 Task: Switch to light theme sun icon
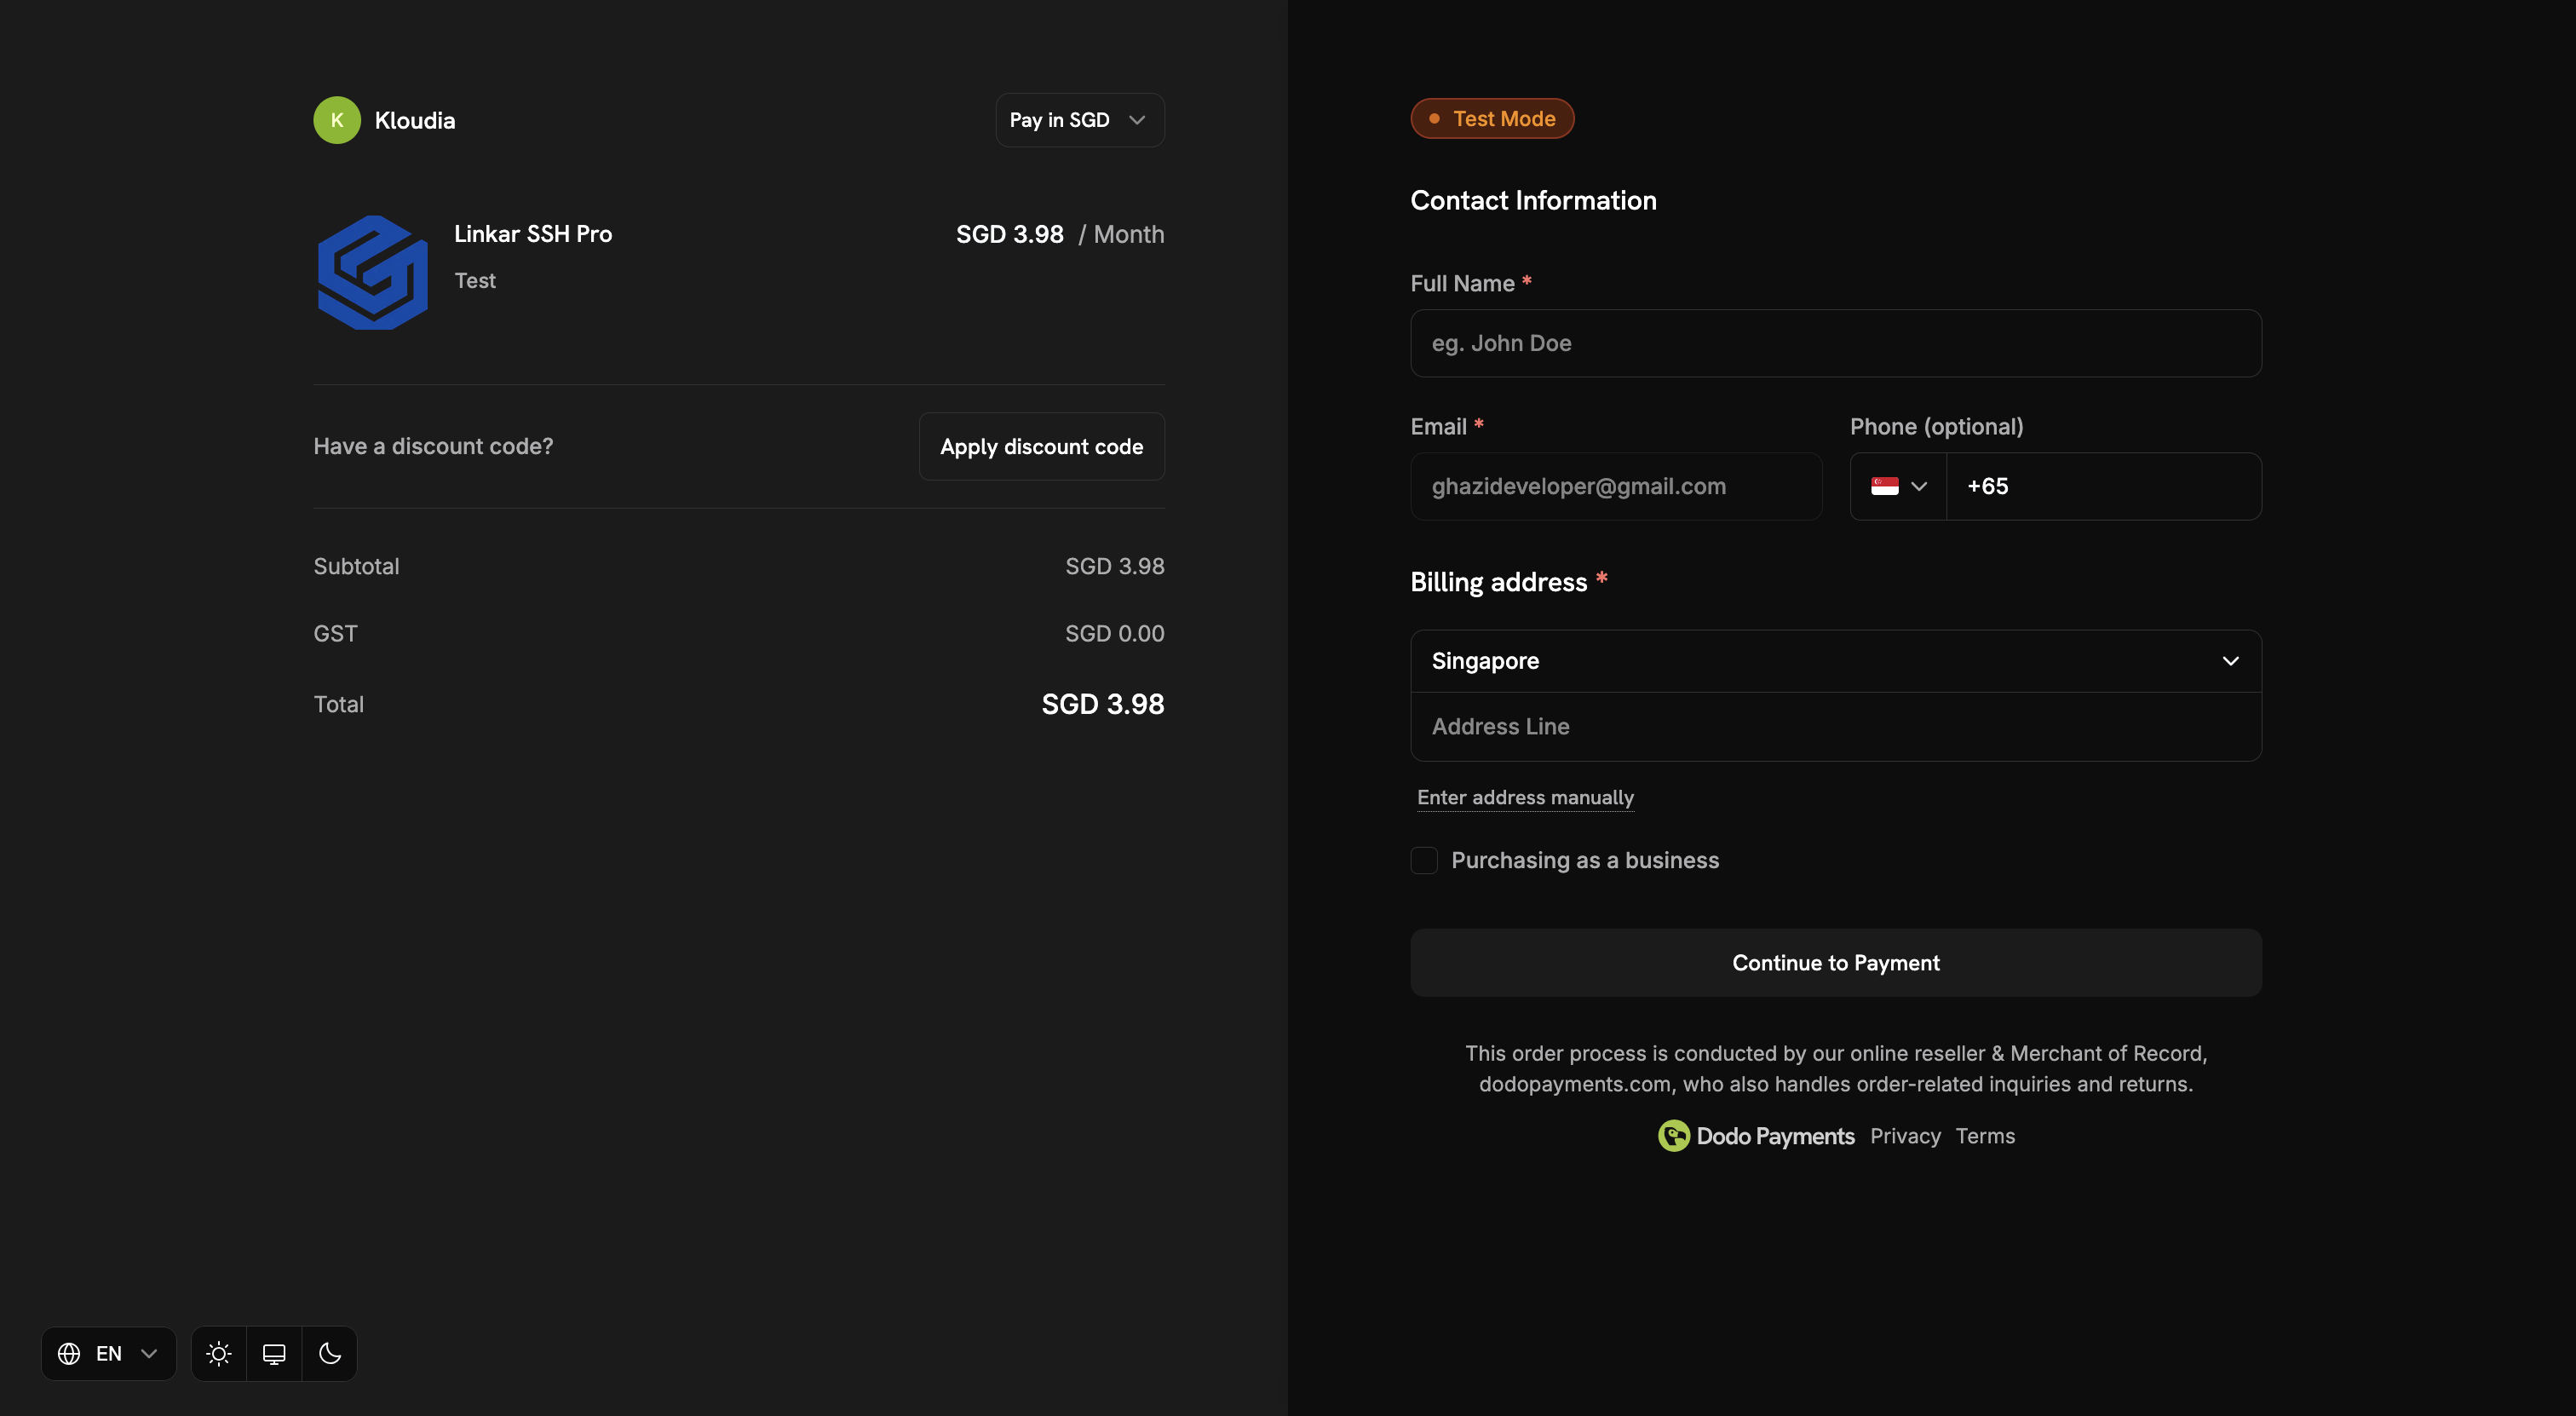(x=219, y=1353)
